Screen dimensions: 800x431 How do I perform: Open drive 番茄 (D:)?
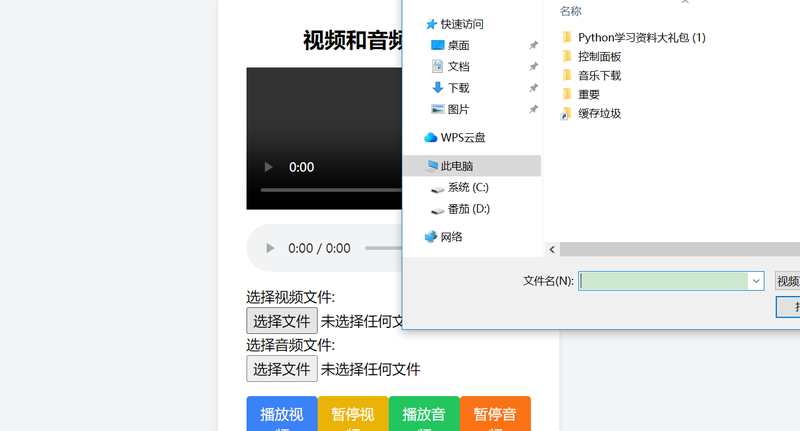tap(468, 209)
